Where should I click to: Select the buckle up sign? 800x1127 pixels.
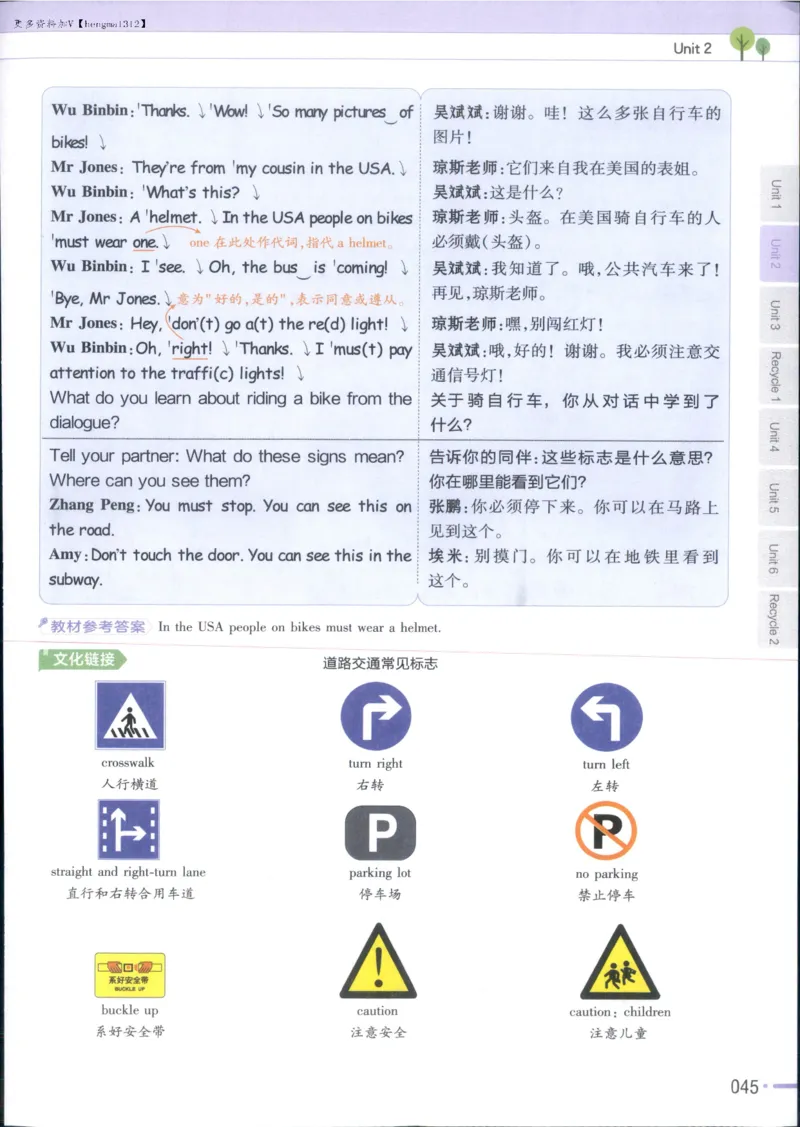[x=129, y=967]
